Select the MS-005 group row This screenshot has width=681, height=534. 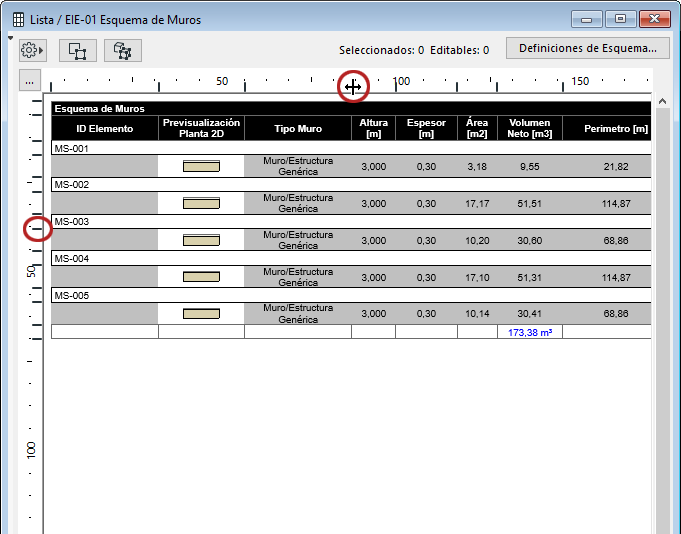(351, 295)
